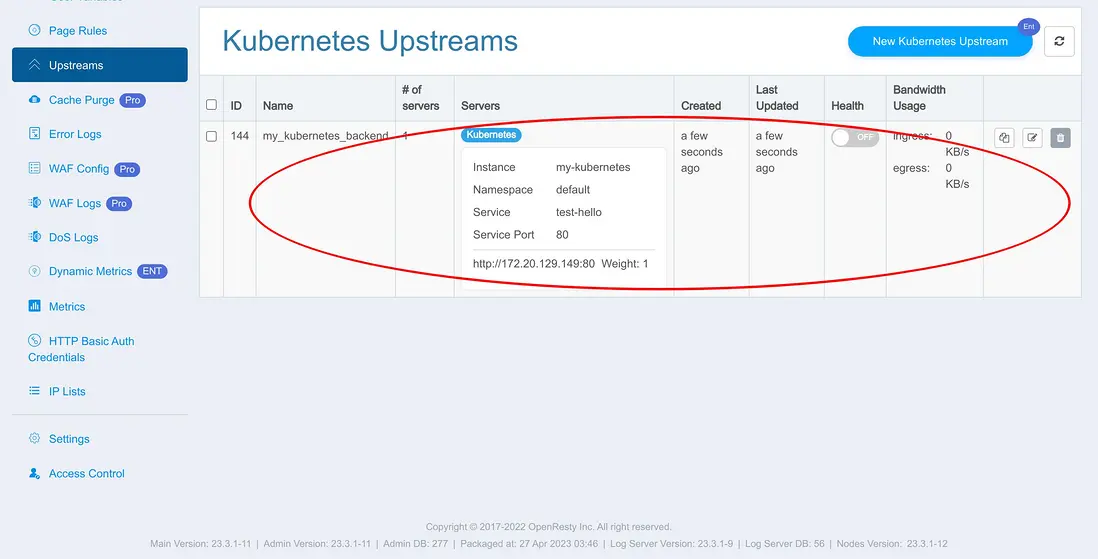Open Page Rules in the sidebar
The image size is (1098, 559).
(78, 31)
